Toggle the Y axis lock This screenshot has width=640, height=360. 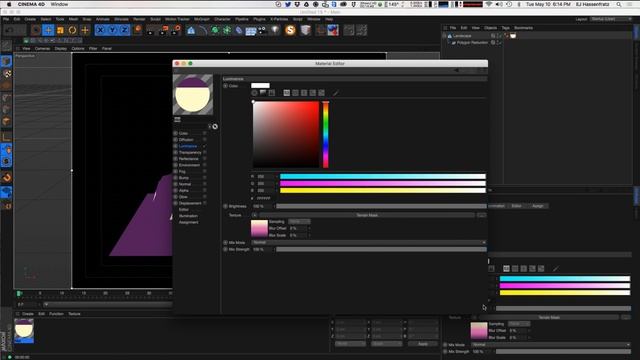(x=112, y=30)
